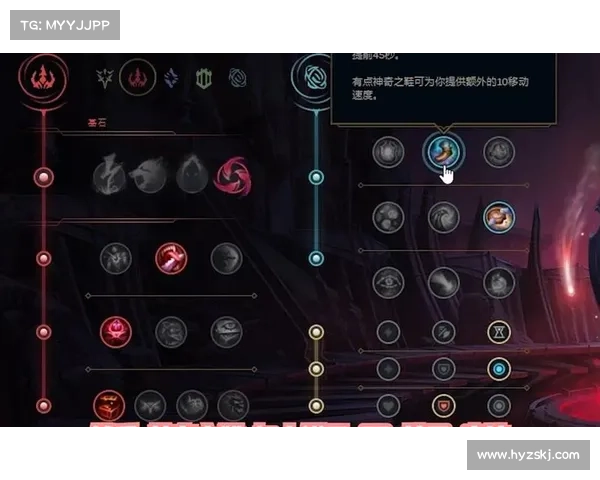Choose the Predator wolf keystone rune
Screen dimensions: 600x480
[x=150, y=176]
